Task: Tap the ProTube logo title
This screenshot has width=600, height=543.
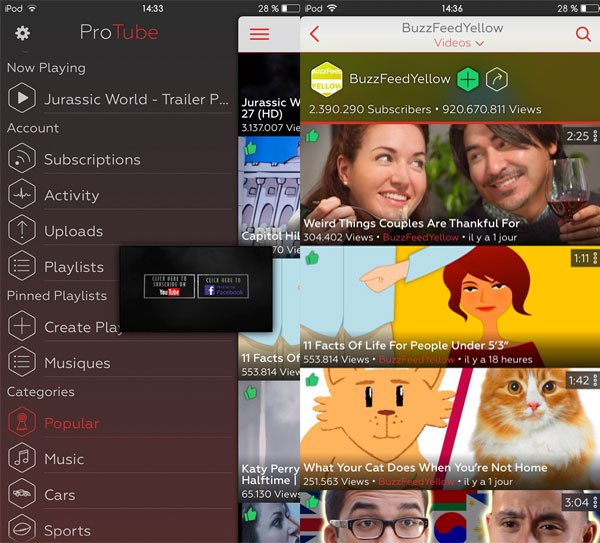Action: tap(119, 32)
